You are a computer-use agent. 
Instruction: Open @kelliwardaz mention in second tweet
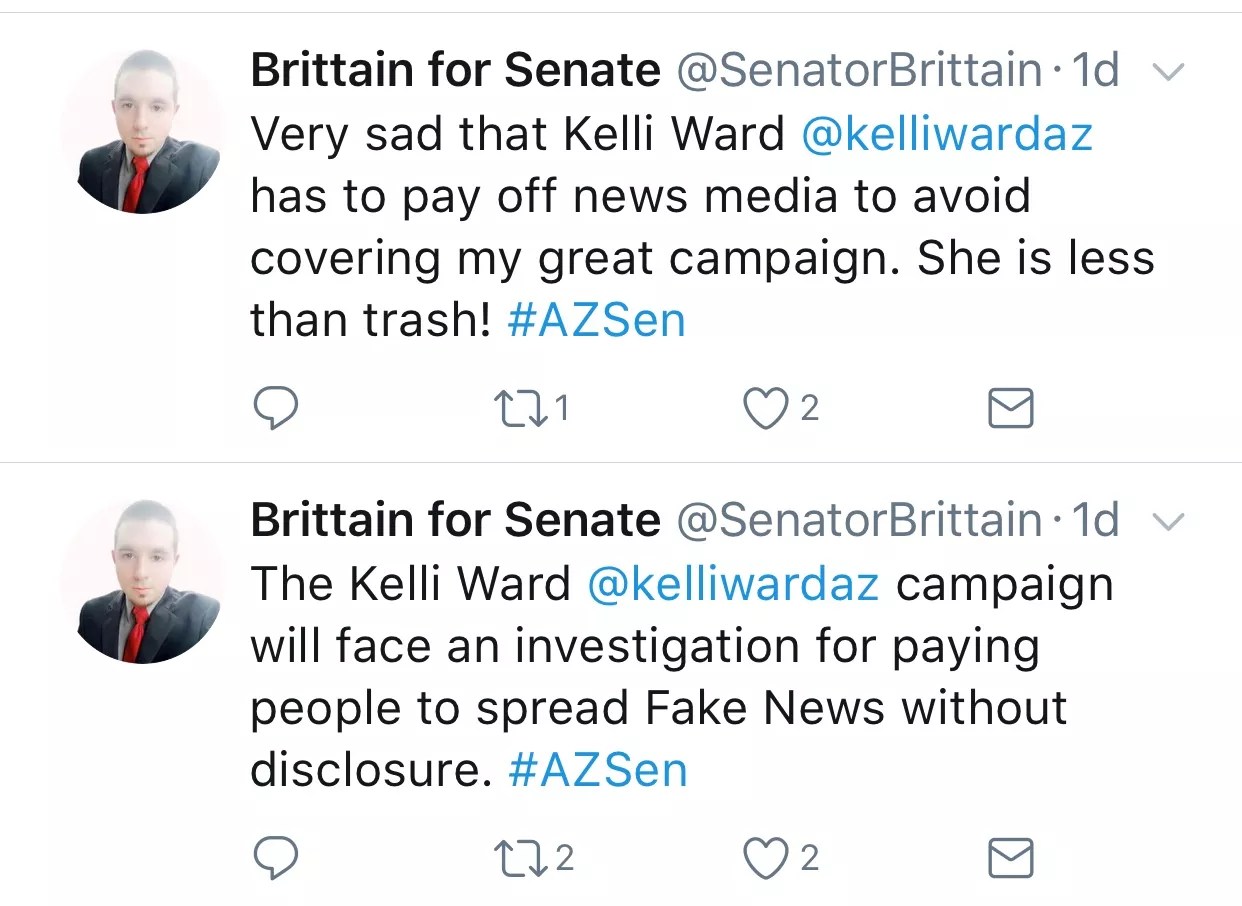733,584
